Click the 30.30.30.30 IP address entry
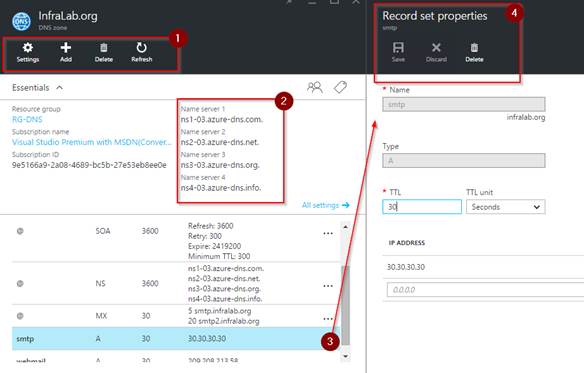This screenshot has height=373, width=584. tap(406, 267)
